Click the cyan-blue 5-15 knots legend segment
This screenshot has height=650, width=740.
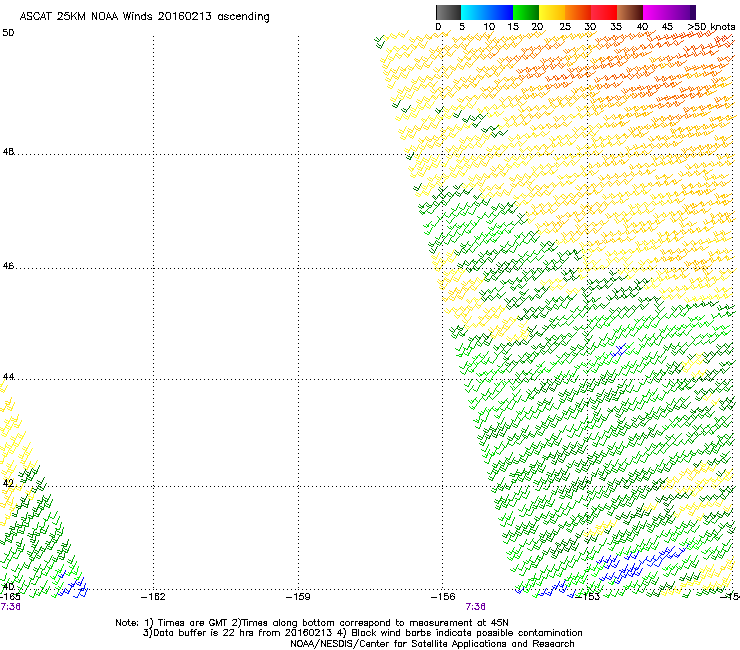pos(487,12)
